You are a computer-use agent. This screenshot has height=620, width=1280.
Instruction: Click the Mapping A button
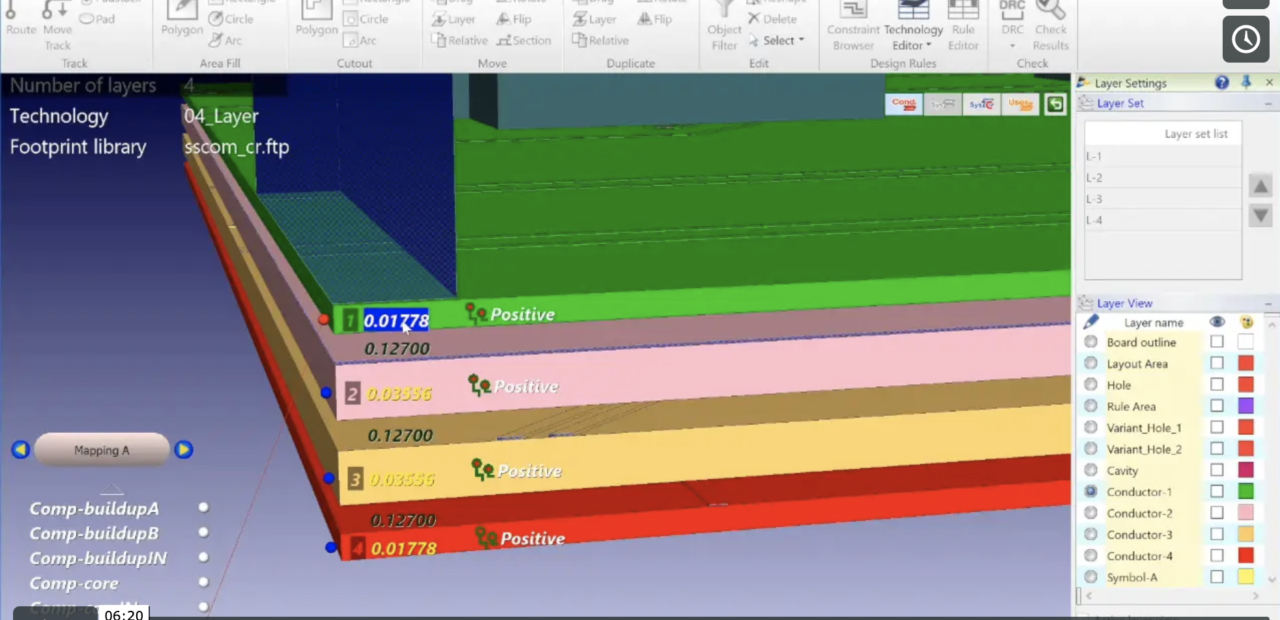pyautogui.click(x=101, y=450)
